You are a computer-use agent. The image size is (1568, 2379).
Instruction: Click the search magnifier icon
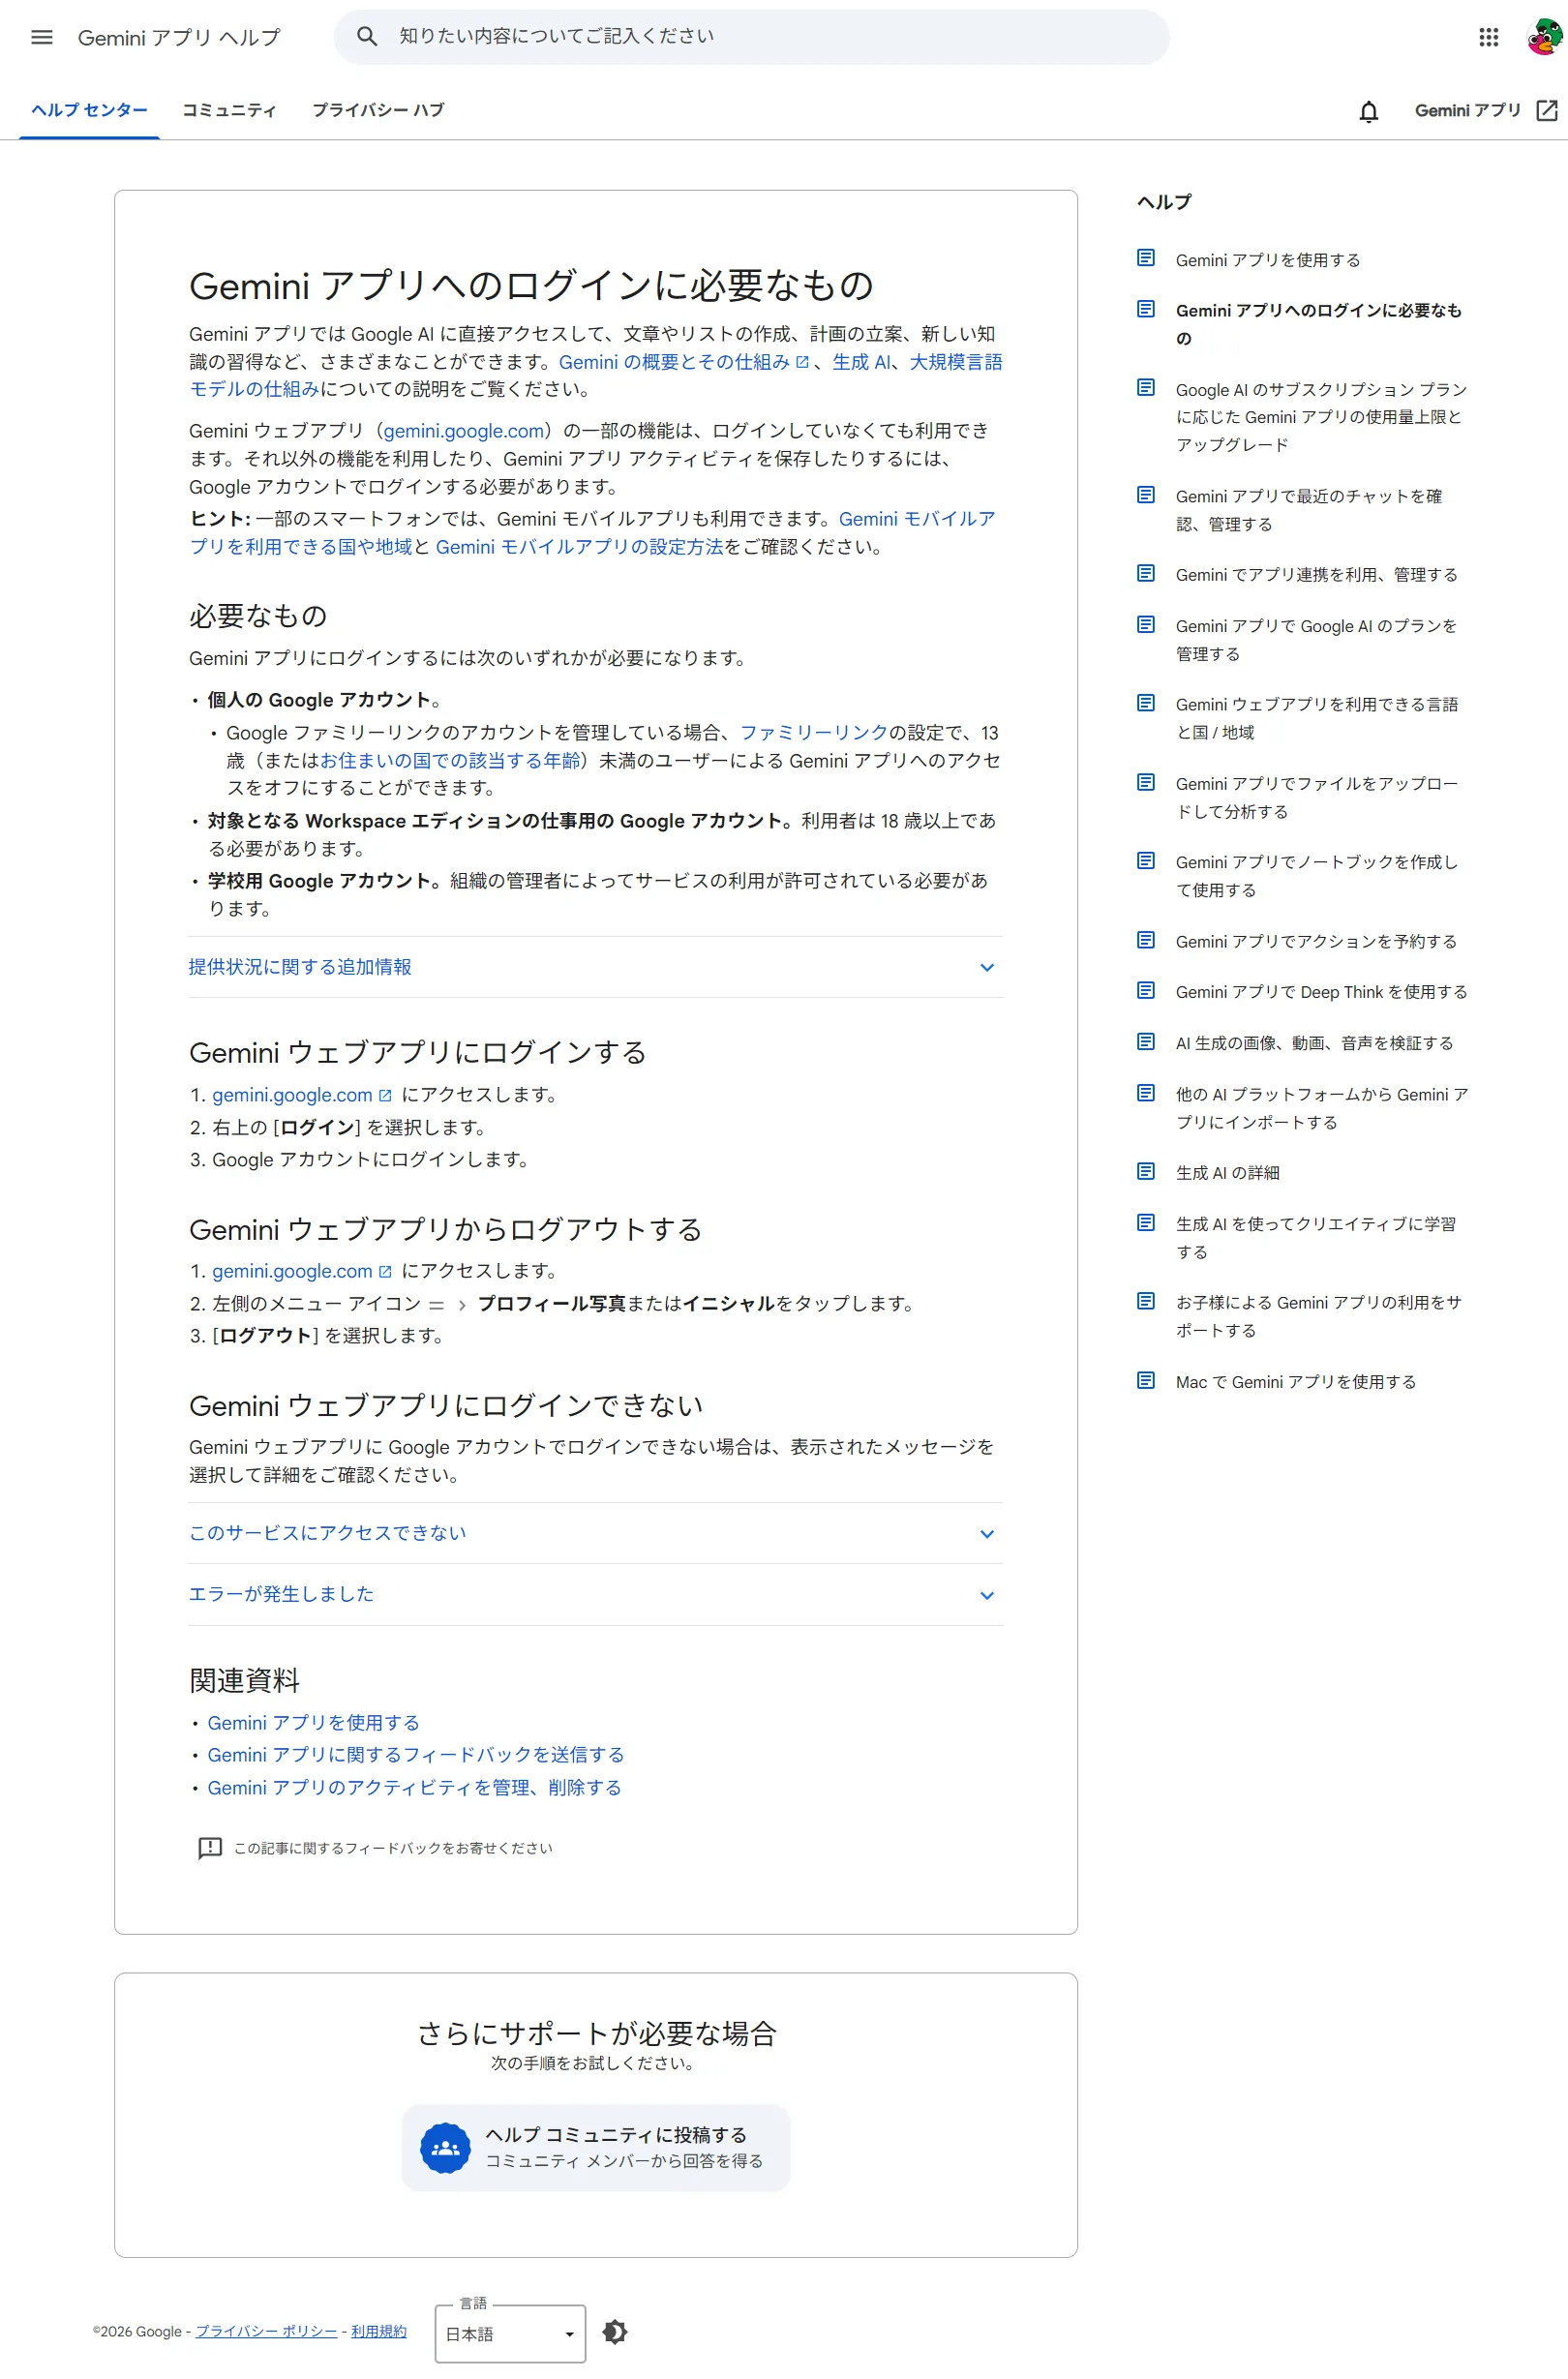[x=367, y=36]
